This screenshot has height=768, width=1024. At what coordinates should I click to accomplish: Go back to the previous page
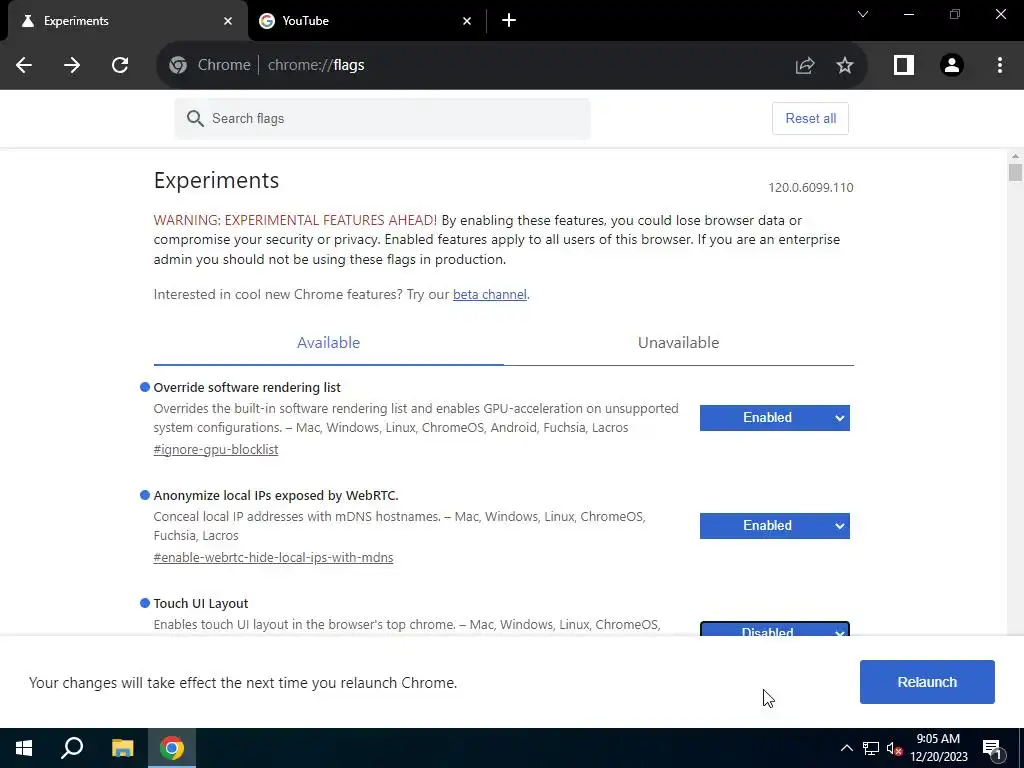24,65
